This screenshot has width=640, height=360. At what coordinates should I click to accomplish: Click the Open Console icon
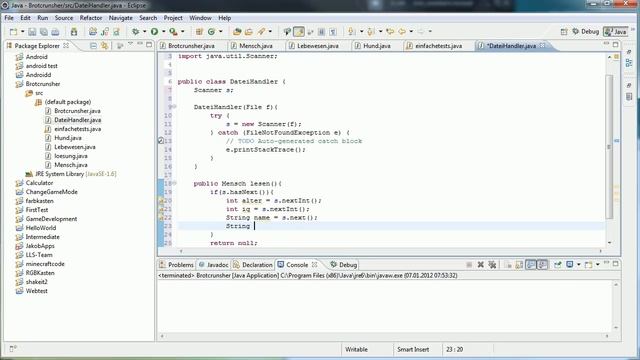(589, 264)
